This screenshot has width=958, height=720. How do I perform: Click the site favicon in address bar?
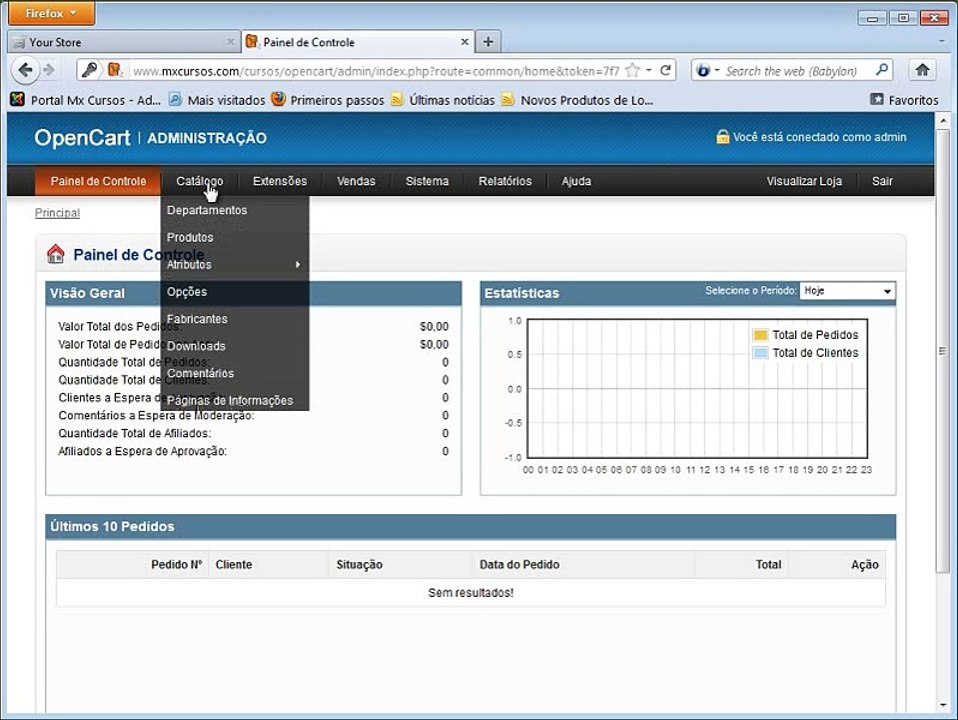[x=114, y=70]
